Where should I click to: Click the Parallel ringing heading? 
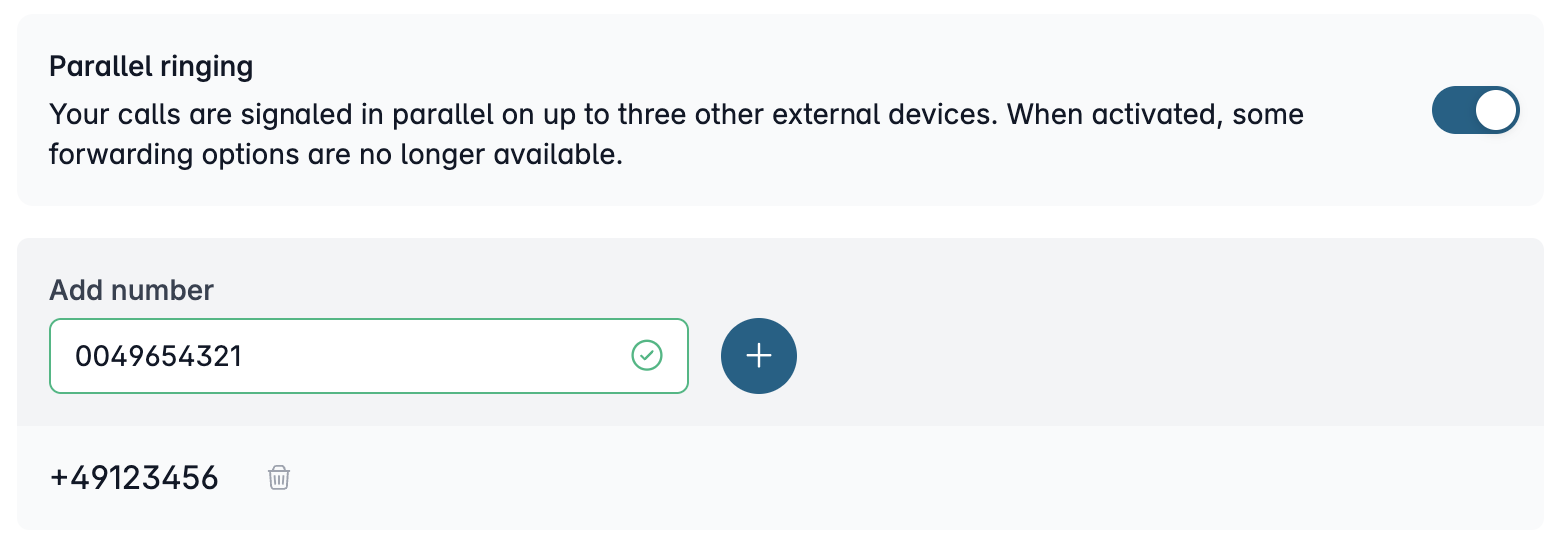pyautogui.click(x=151, y=67)
